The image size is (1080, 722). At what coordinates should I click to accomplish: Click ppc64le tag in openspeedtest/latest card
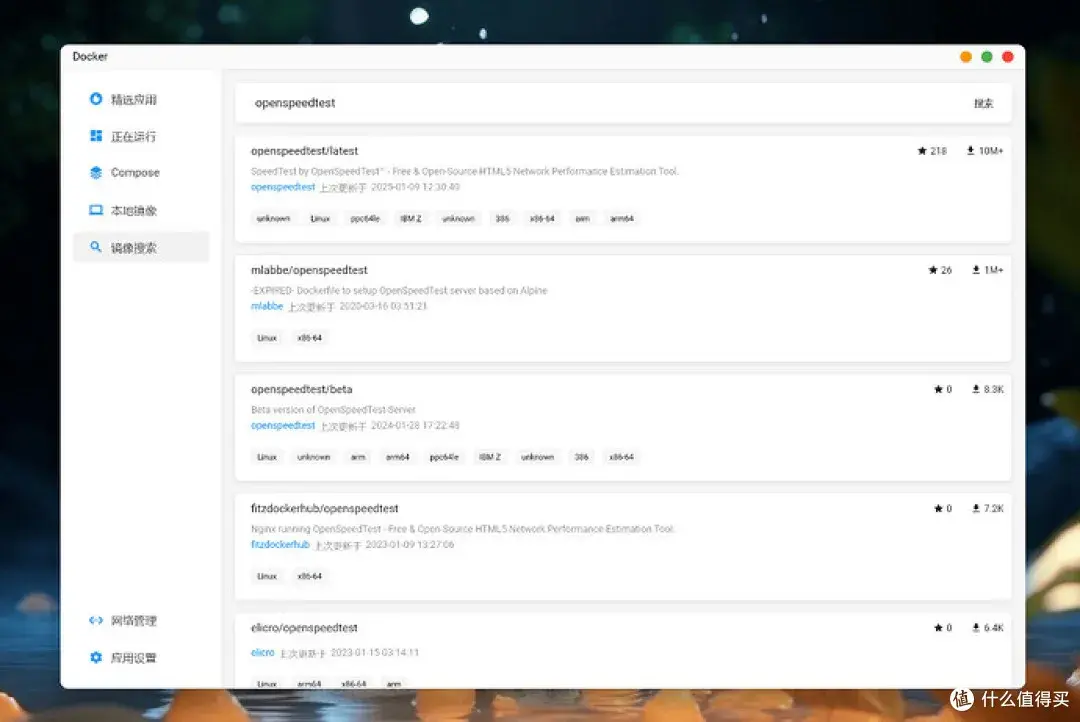click(x=365, y=218)
